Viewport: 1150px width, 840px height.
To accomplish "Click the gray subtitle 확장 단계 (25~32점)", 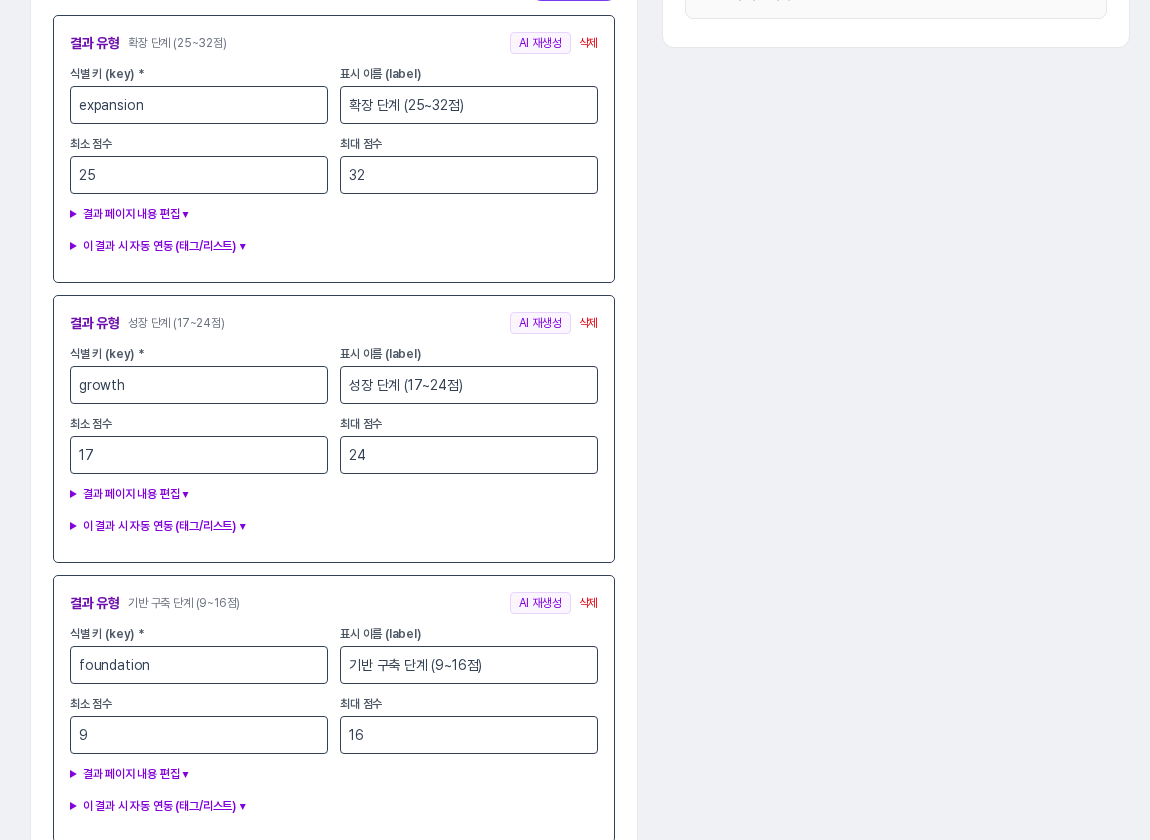I will [x=177, y=43].
